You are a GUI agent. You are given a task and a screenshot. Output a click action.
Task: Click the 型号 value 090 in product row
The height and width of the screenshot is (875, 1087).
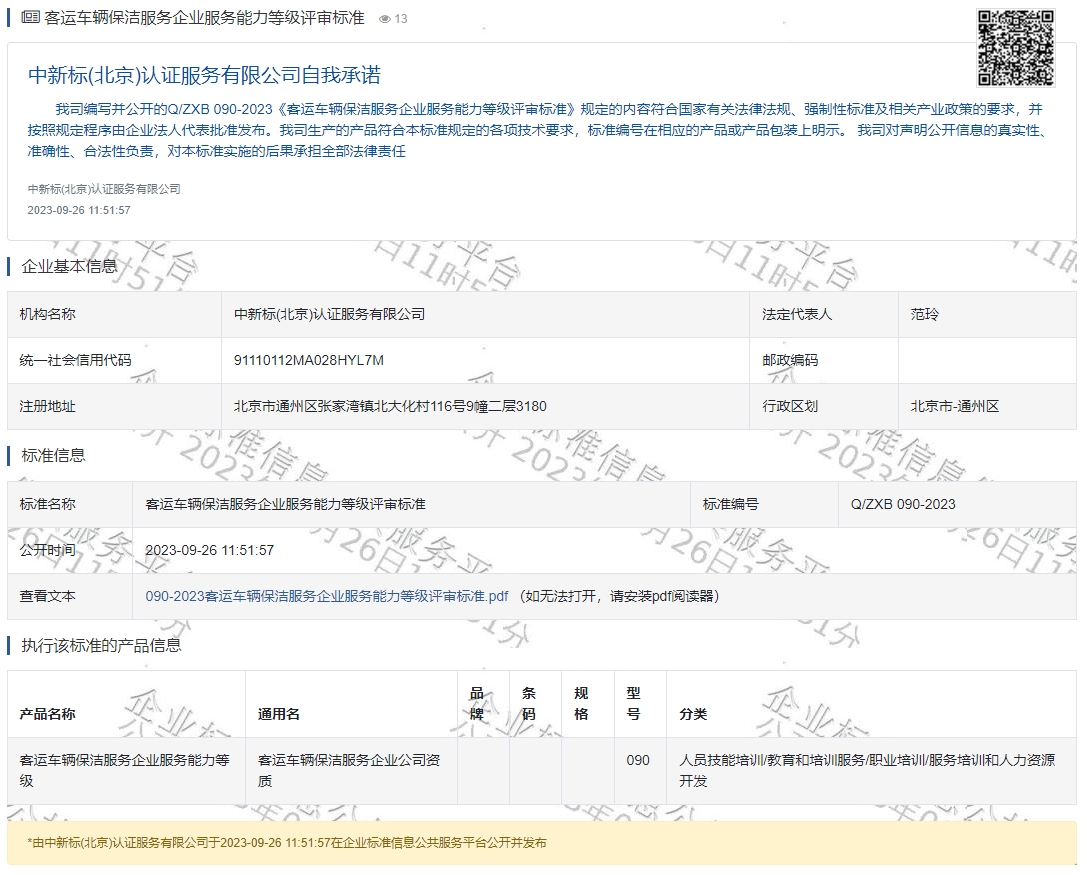click(x=638, y=760)
